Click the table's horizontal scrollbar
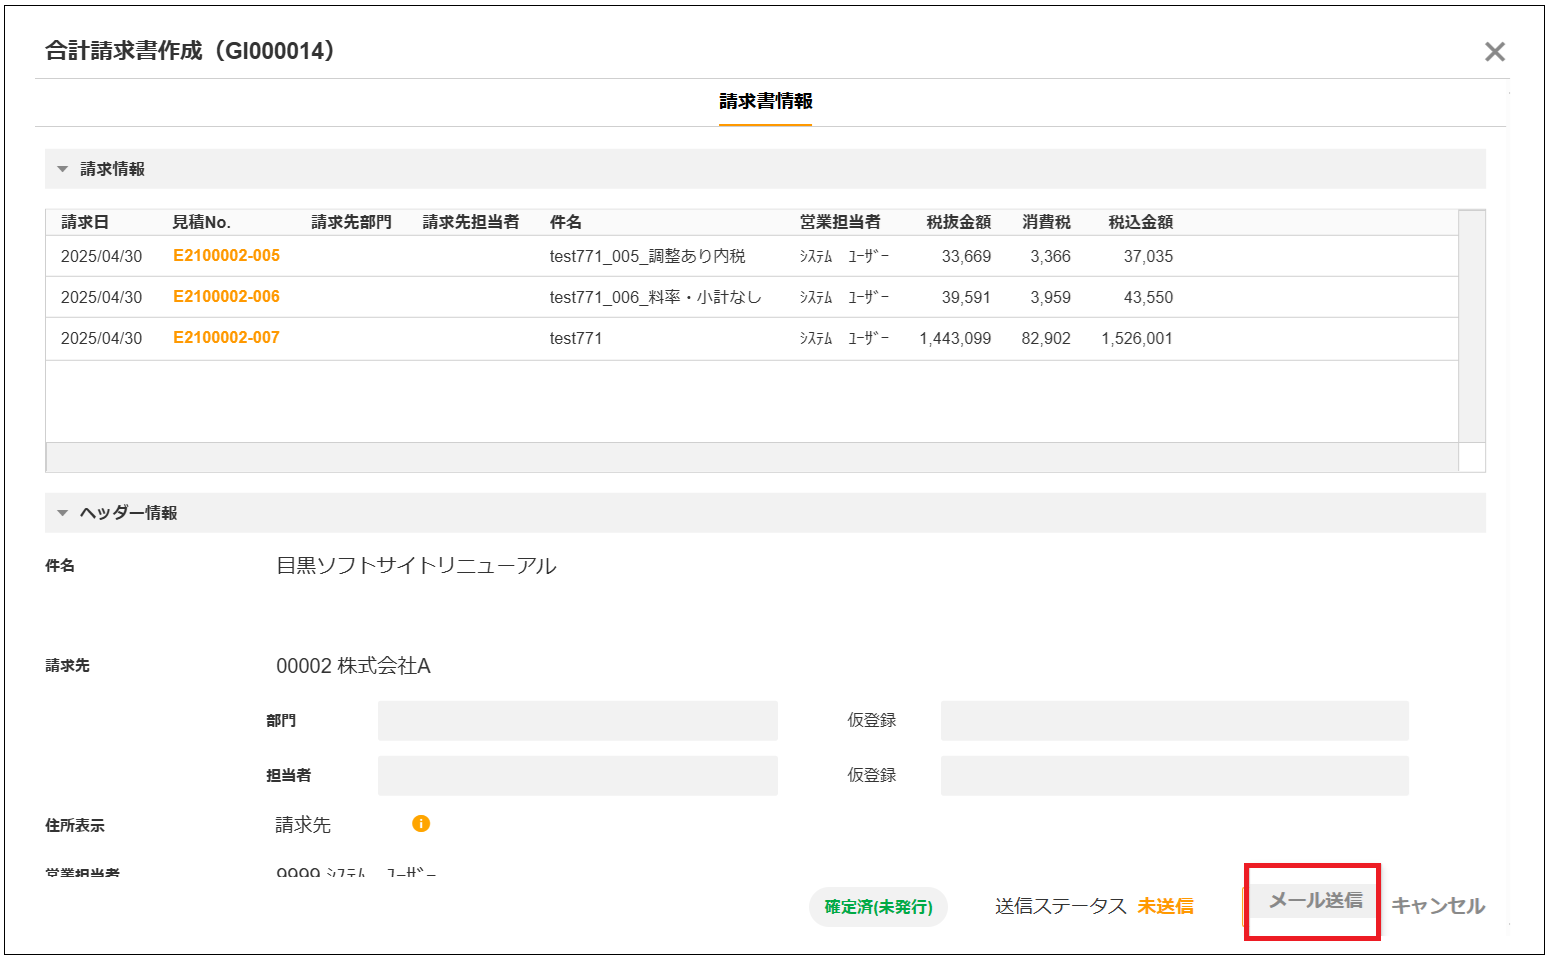Viewport: 1548px width, 959px height. (x=752, y=457)
